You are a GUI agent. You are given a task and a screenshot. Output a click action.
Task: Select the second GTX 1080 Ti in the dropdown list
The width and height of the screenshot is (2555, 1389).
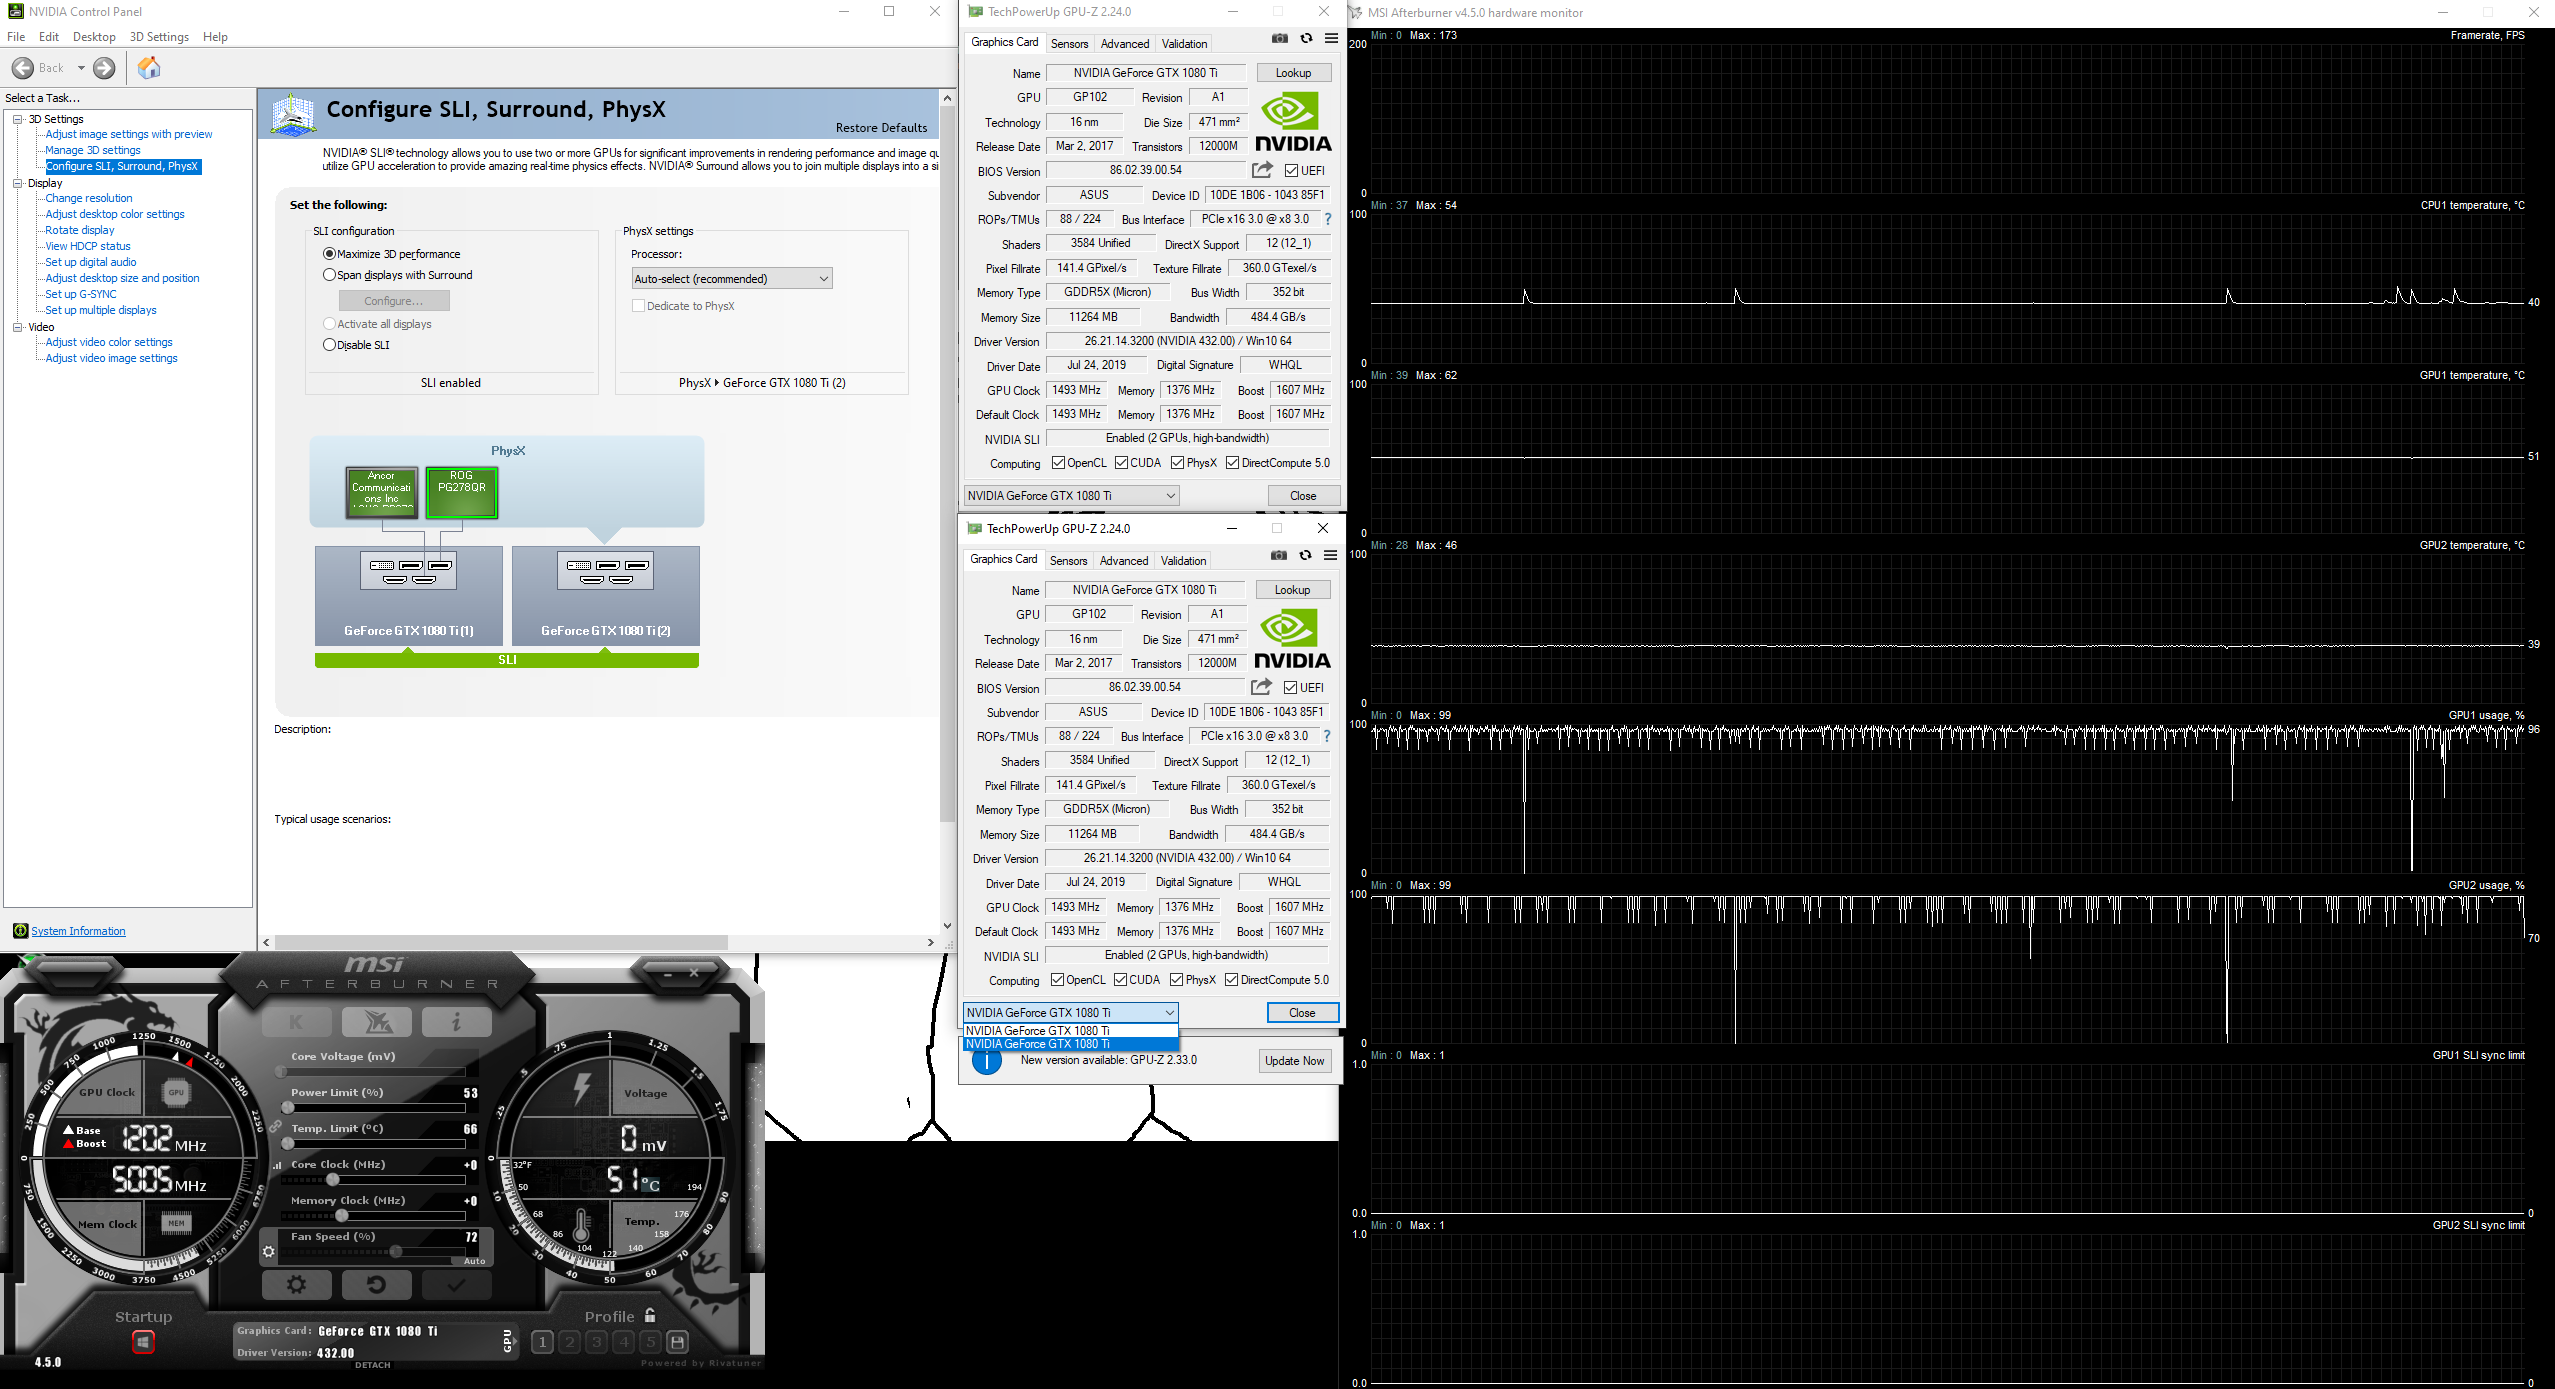[x=1069, y=1043]
